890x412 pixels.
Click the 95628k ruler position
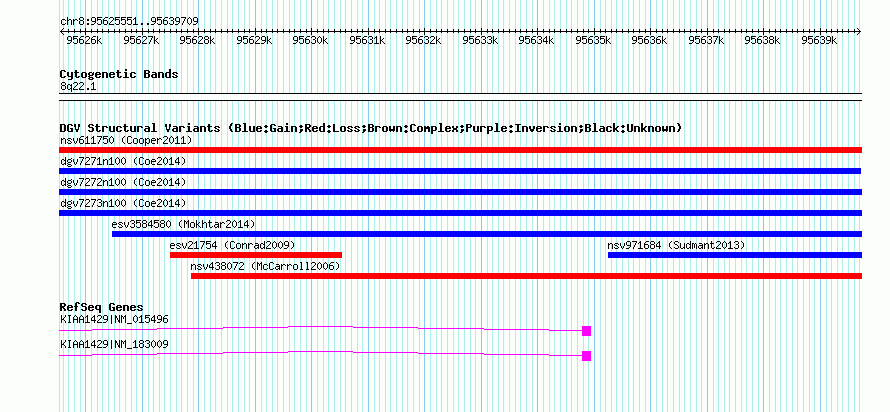click(x=197, y=40)
